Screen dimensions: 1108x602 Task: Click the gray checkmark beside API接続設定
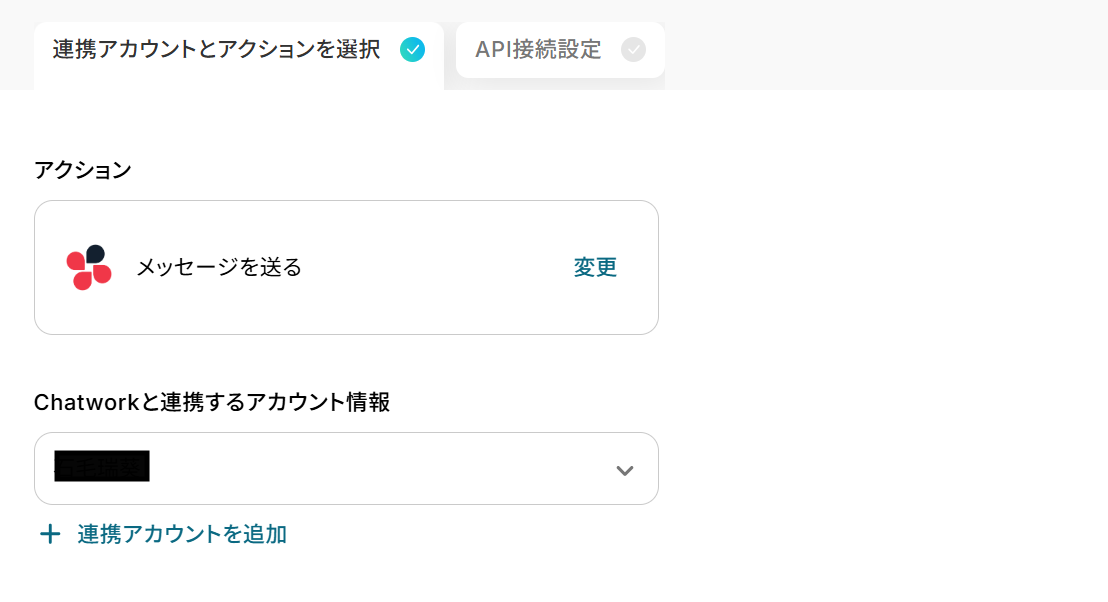(x=633, y=49)
